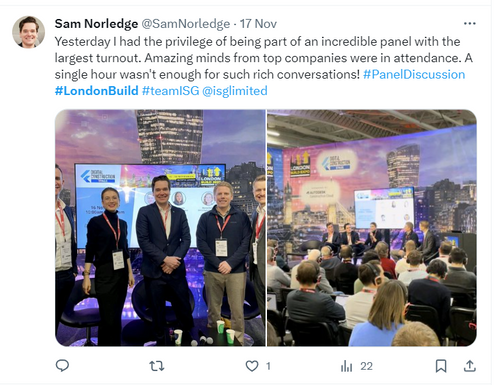Visit the @isglimited mention

coord(235,91)
